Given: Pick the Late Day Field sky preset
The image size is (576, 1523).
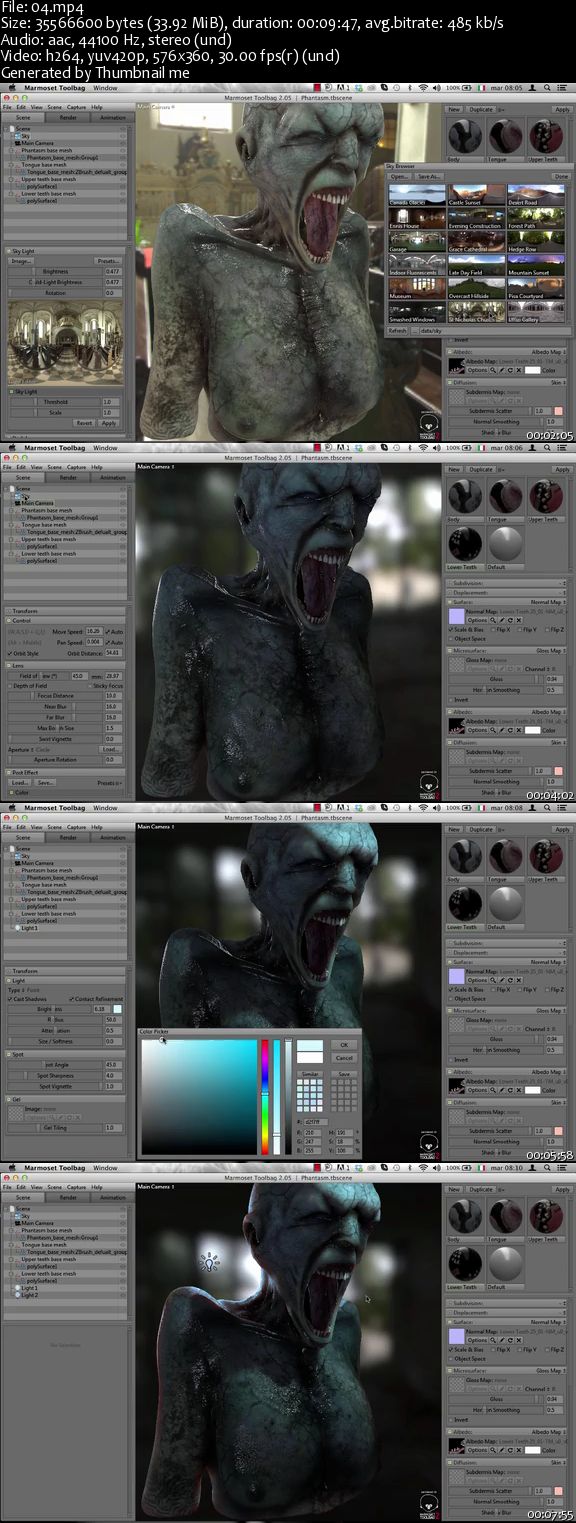Looking at the screenshot, I should click(476, 265).
